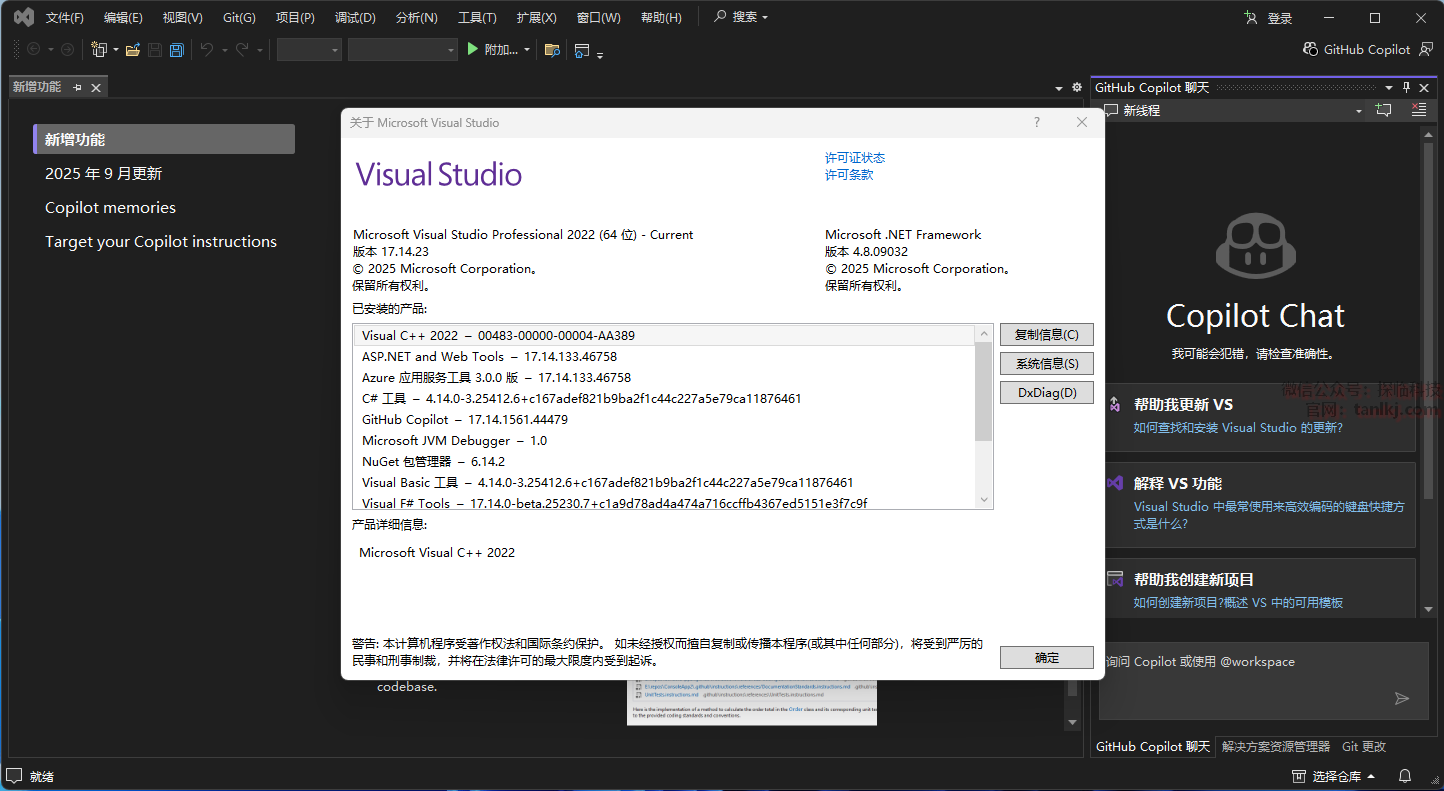This screenshot has height=791, width=1444.
Task: Open the 选择仓库 repository selector
Action: pyautogui.click(x=1335, y=776)
